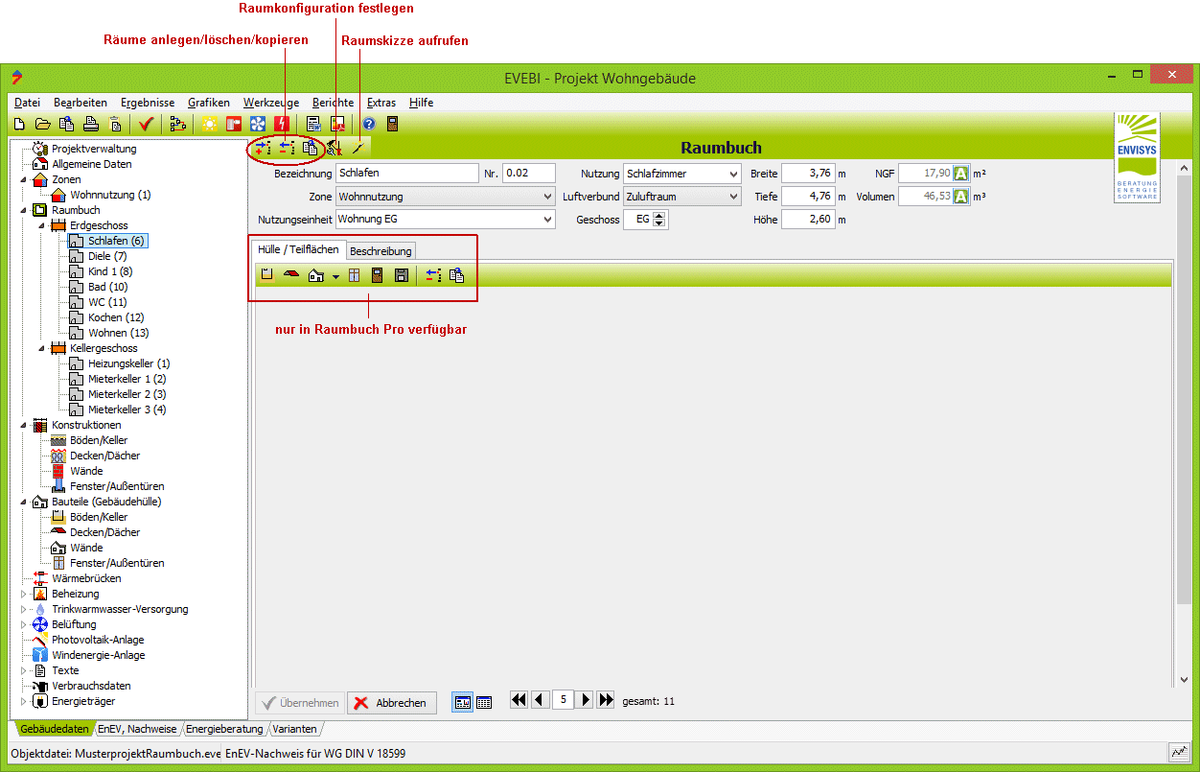The width and height of the screenshot is (1200, 772).
Task: Click the red lightning bolt toolbar icon
Action: (283, 124)
